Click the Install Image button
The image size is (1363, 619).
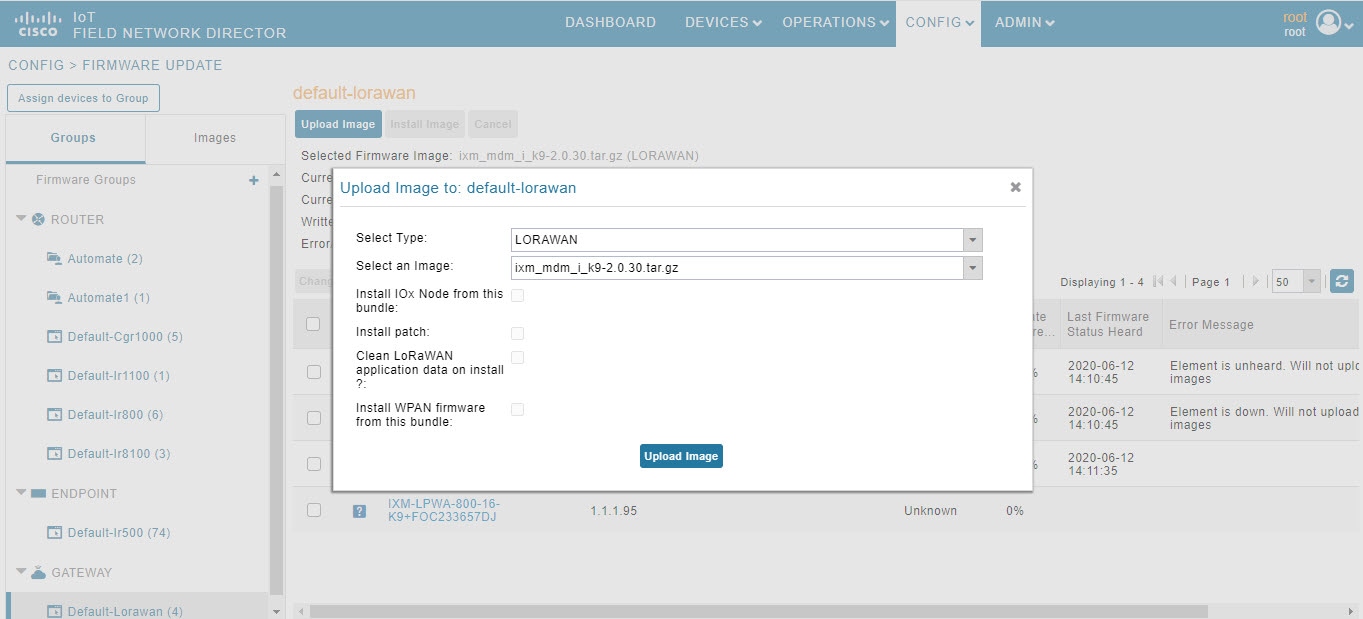pyautogui.click(x=425, y=124)
